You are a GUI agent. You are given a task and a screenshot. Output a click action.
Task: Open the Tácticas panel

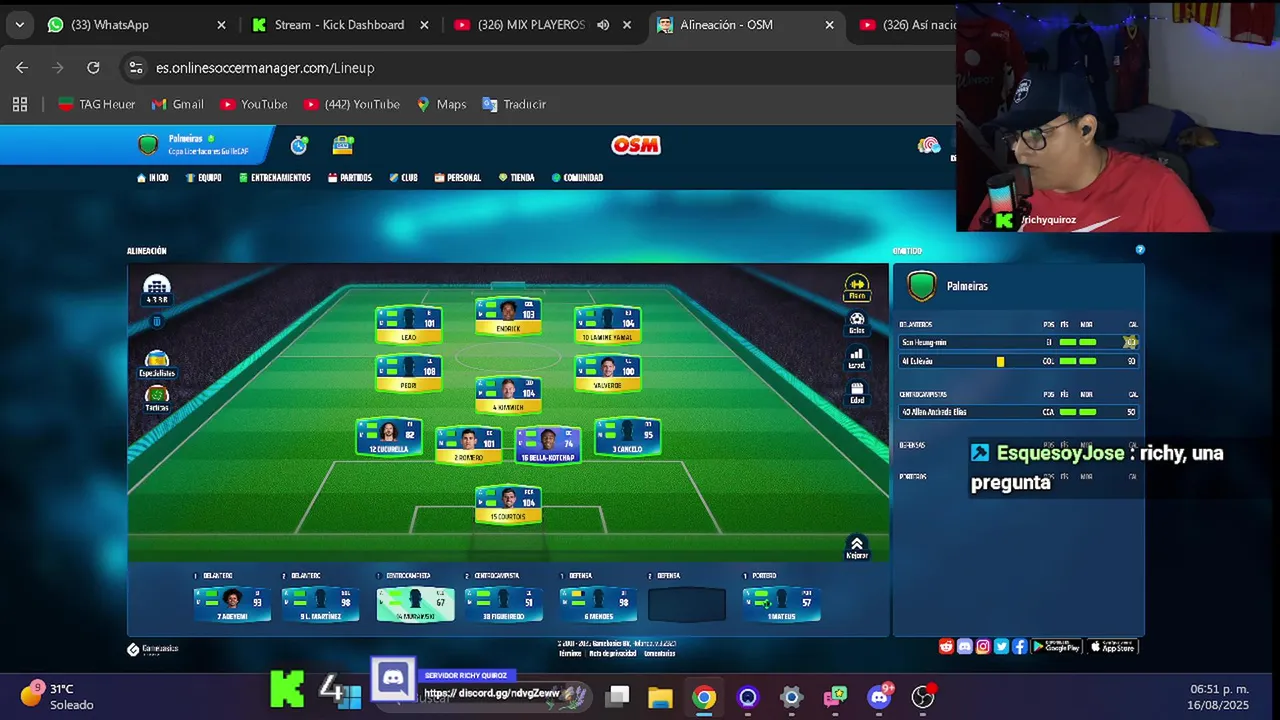point(157,399)
